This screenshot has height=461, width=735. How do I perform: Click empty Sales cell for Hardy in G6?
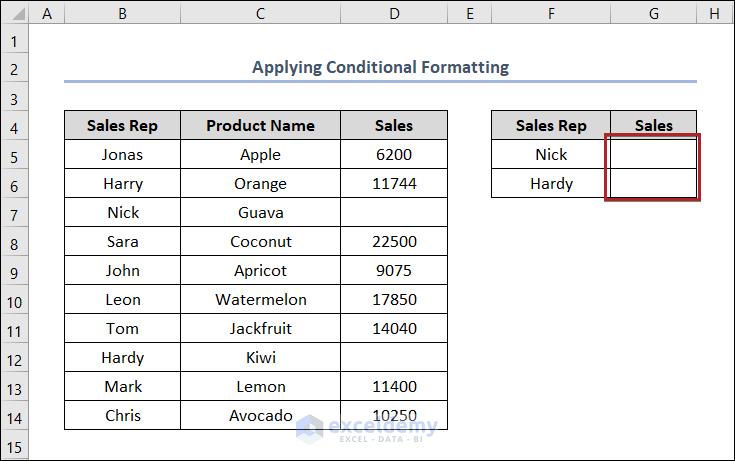654,184
